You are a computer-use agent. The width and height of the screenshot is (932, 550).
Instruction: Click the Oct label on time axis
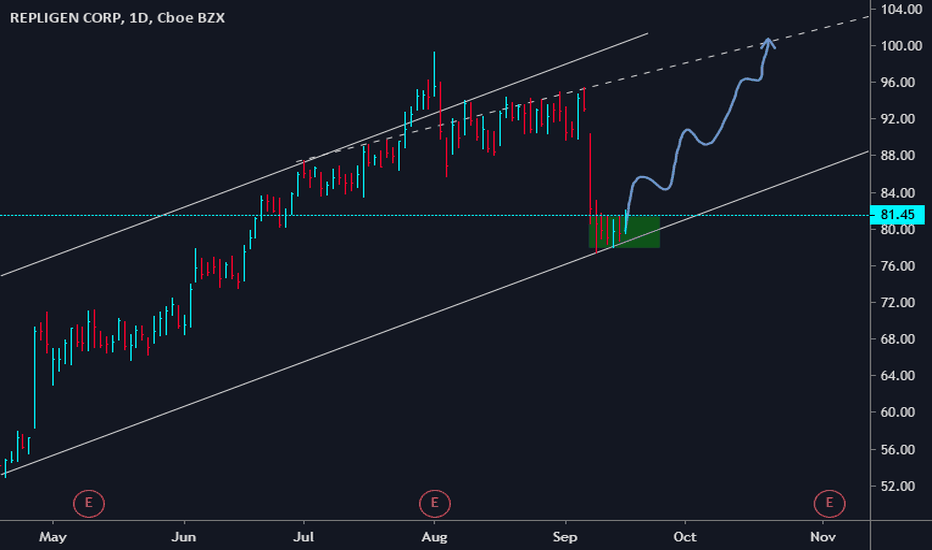point(685,537)
